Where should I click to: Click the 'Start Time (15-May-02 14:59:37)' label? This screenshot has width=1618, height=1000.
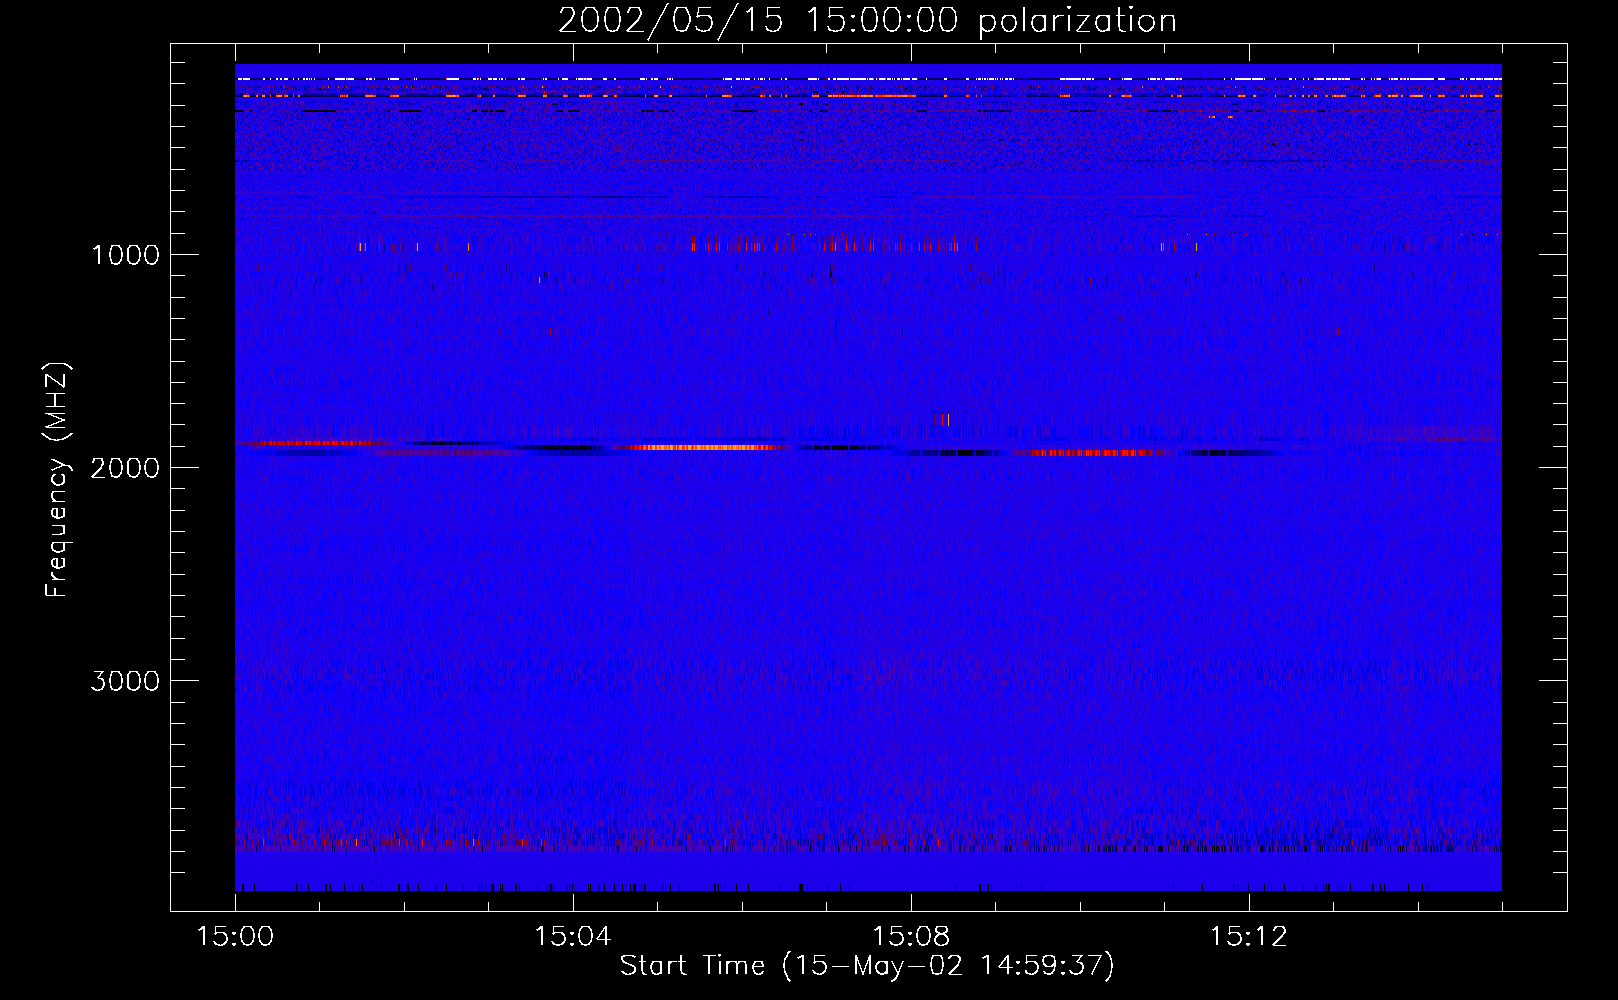pos(867,966)
